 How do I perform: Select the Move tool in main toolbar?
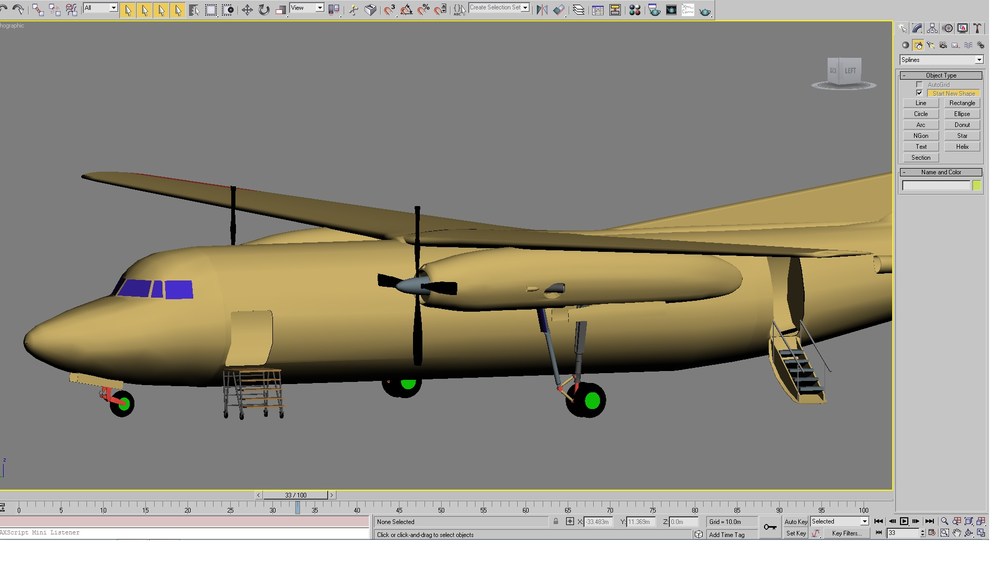[x=247, y=10]
